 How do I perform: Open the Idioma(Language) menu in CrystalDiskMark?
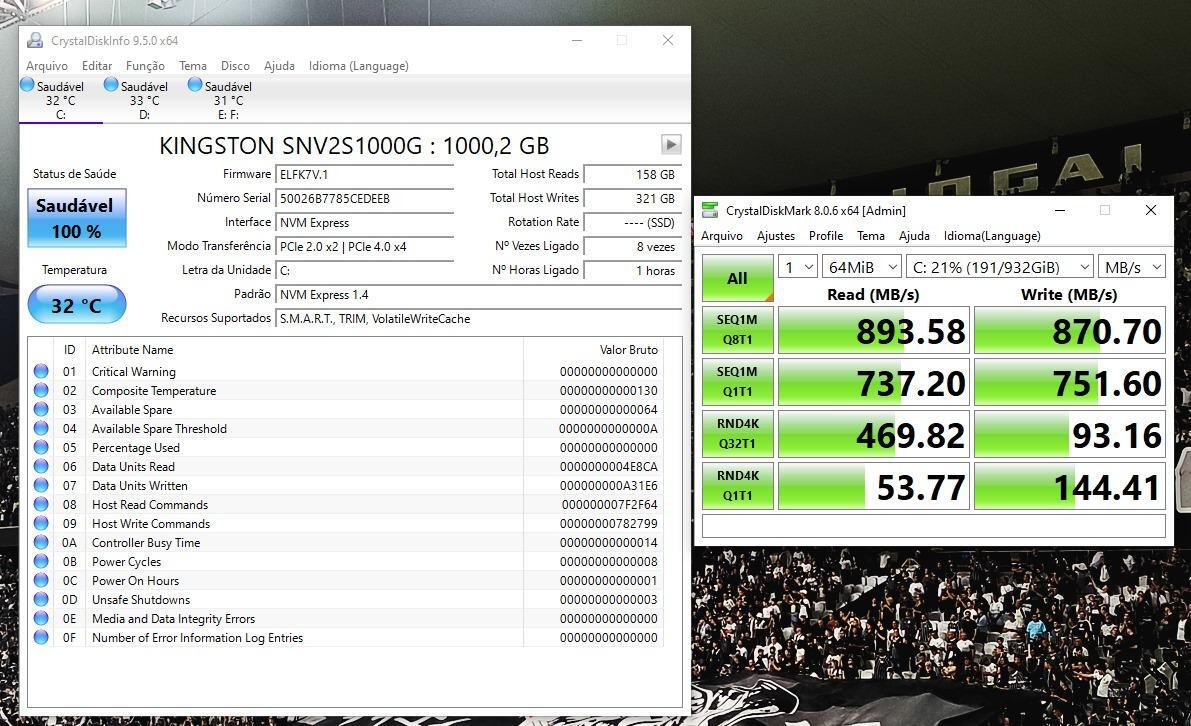point(992,236)
